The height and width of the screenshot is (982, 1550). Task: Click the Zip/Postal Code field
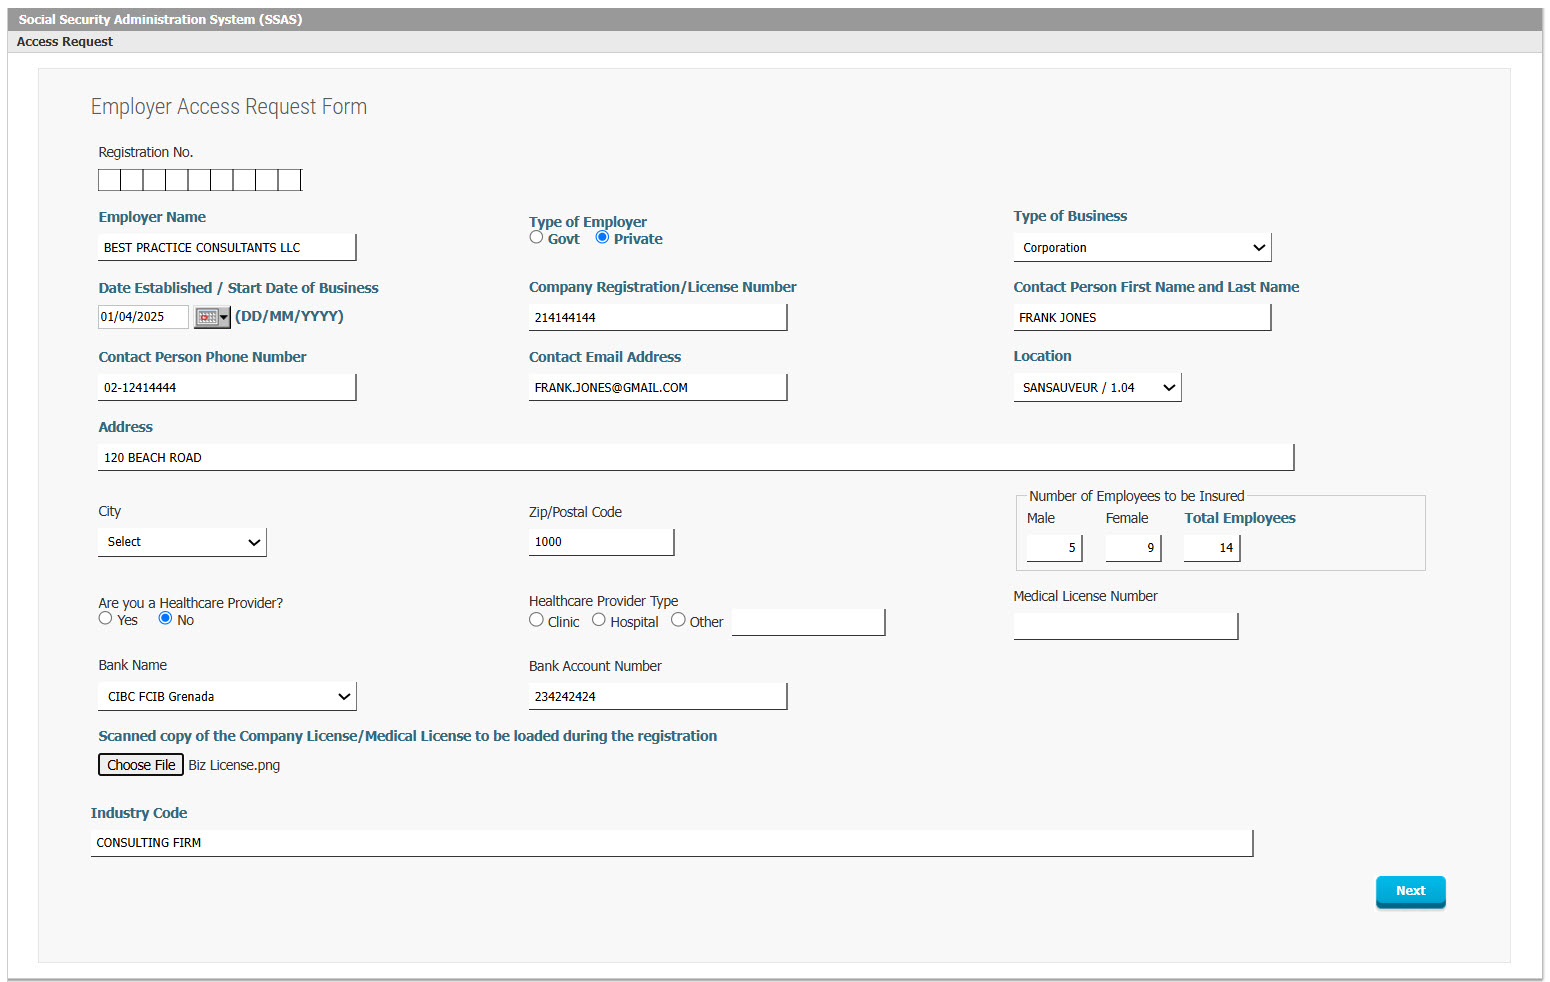(601, 542)
